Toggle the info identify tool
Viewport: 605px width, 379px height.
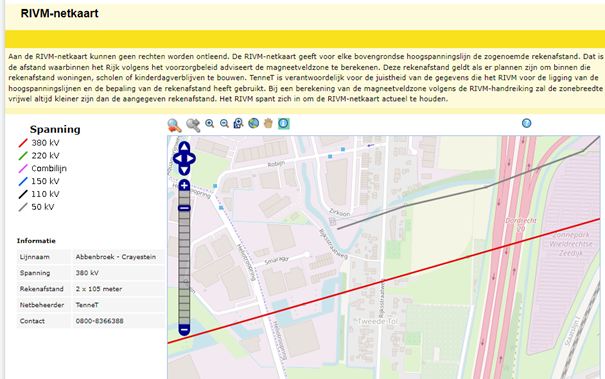[x=284, y=124]
